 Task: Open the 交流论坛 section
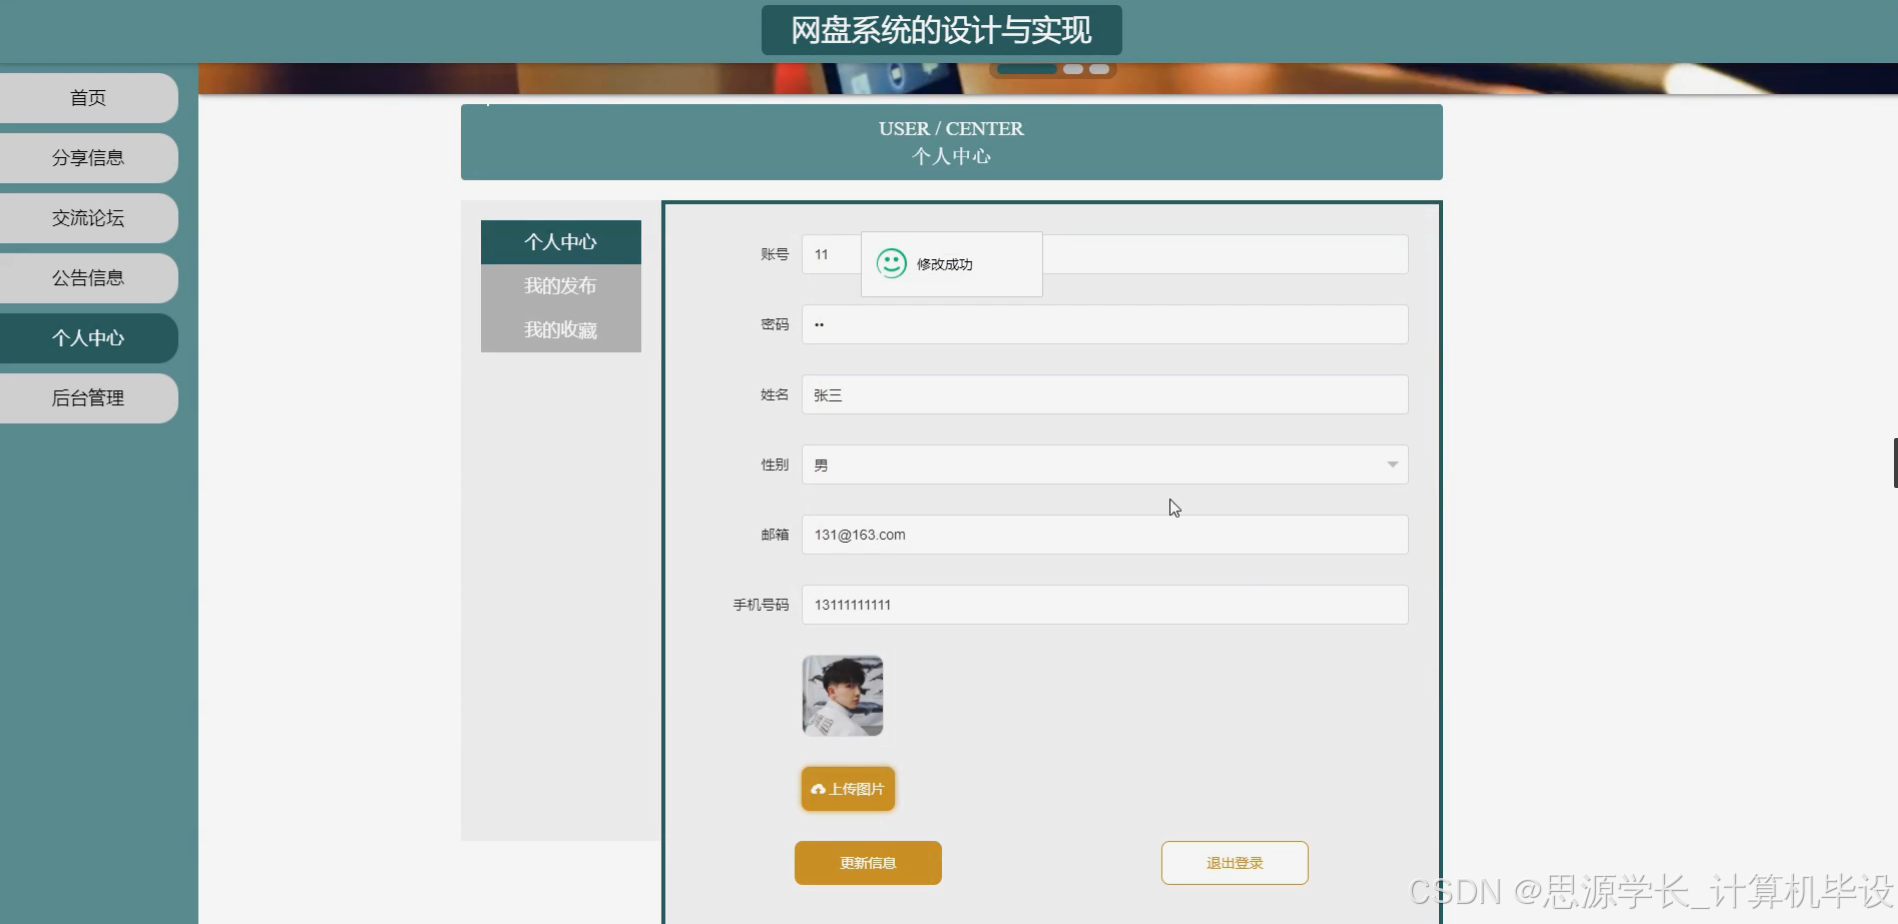click(x=88, y=217)
